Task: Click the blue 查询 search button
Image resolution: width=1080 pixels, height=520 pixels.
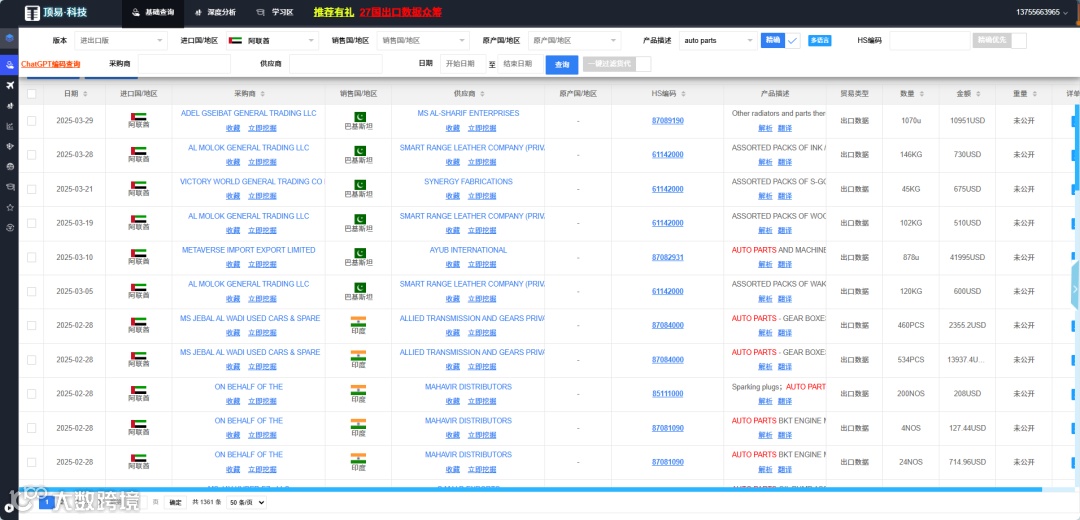Action: click(562, 65)
